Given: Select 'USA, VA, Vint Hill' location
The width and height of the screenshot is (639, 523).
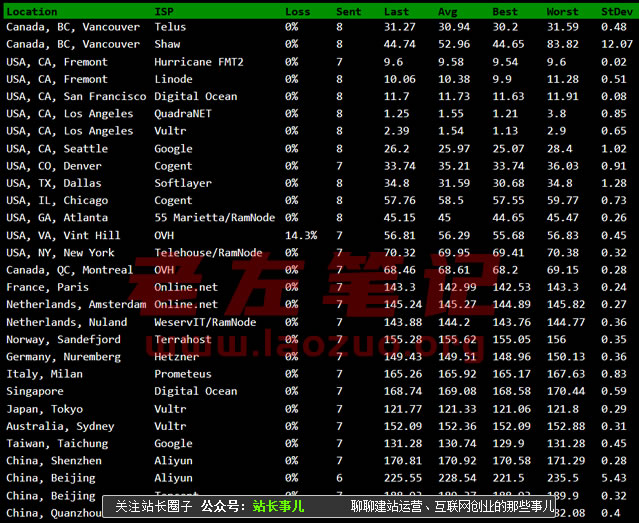Looking at the screenshot, I should tap(63, 235).
